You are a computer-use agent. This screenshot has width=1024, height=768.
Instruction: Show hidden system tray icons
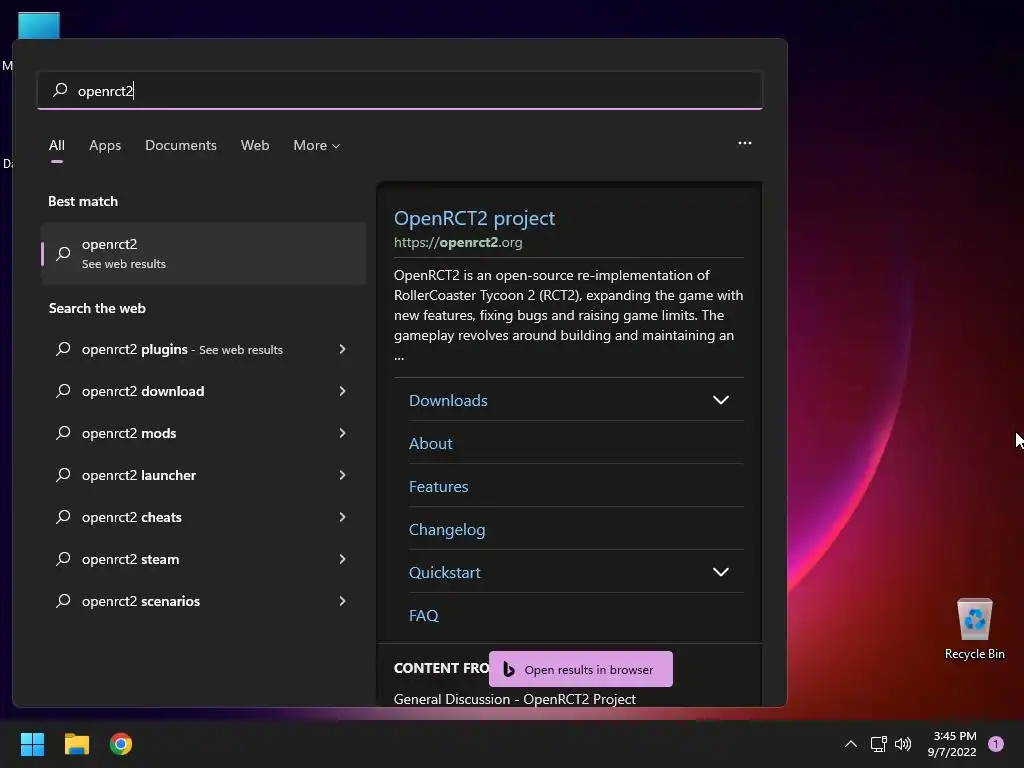(850, 744)
